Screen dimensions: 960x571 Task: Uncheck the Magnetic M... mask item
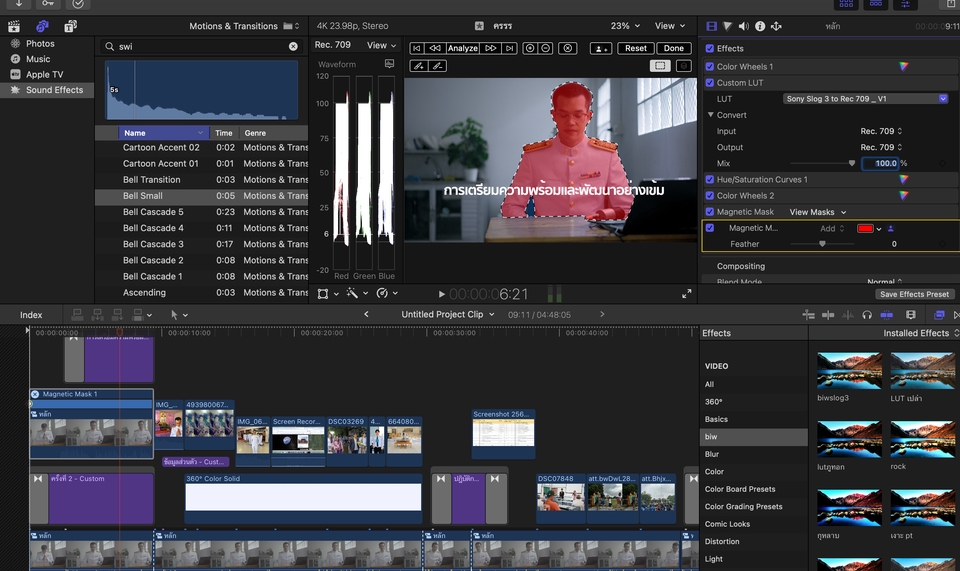point(710,228)
